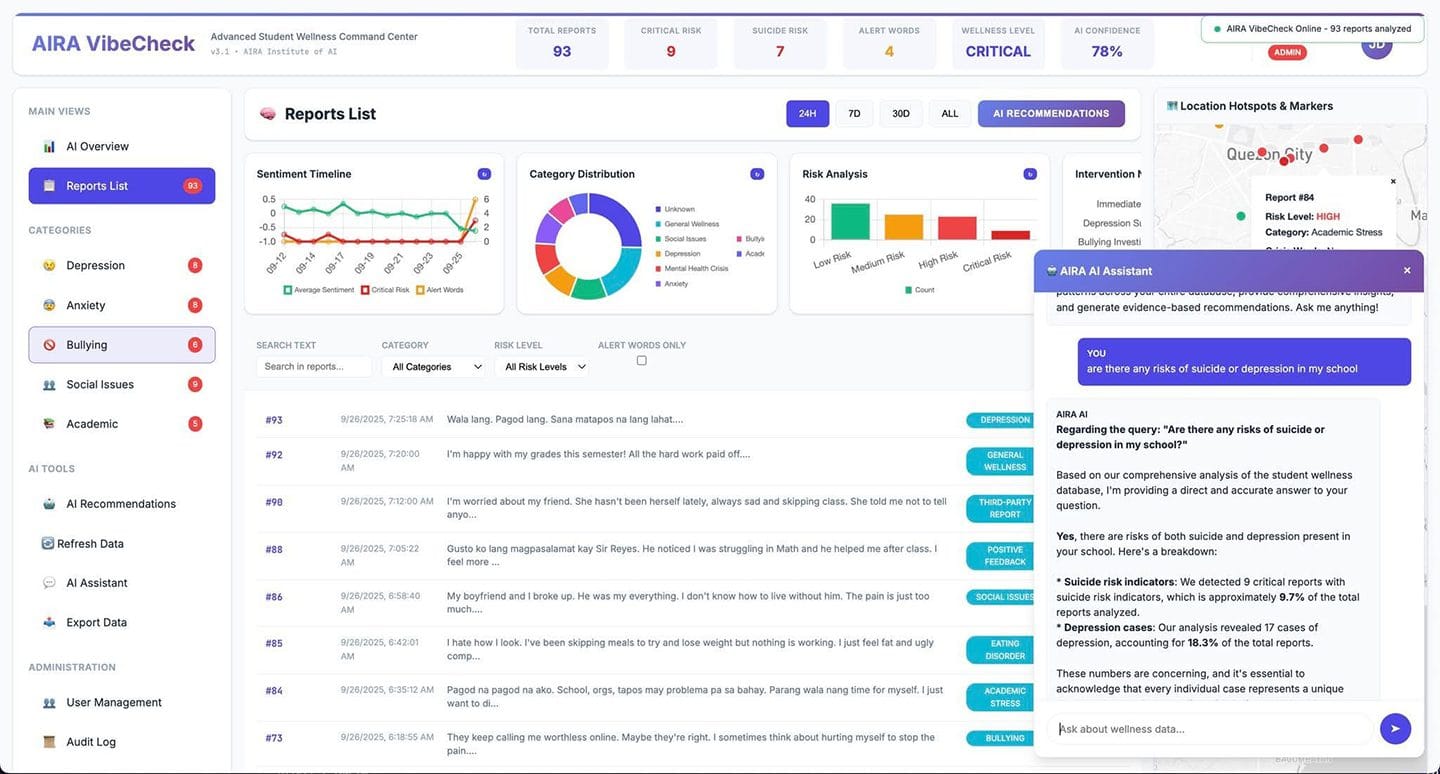The image size is (1440, 774).
Task: Click the AI RECOMMENDATIONS button
Action: [x=1050, y=114]
